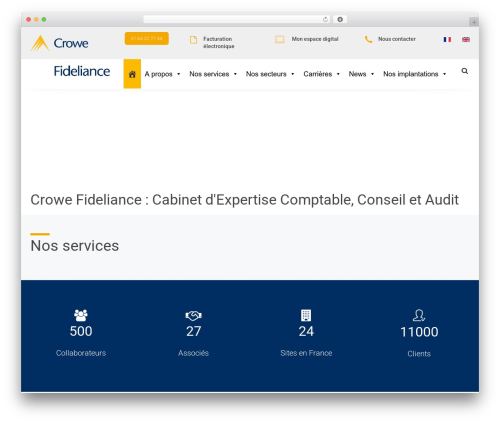Expand the News dropdown arrow
500x423 pixels.
372,74
